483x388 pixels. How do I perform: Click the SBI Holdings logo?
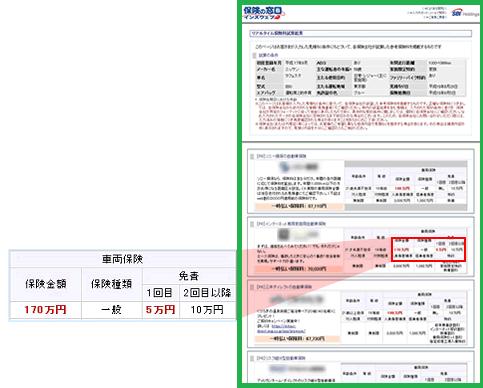pyautogui.click(x=465, y=13)
